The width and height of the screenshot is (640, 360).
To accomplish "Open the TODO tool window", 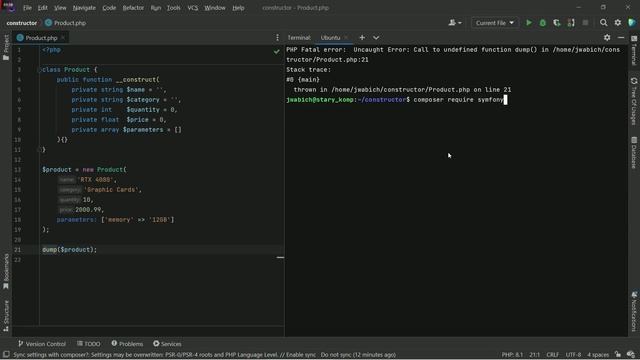I will click(x=89, y=344).
